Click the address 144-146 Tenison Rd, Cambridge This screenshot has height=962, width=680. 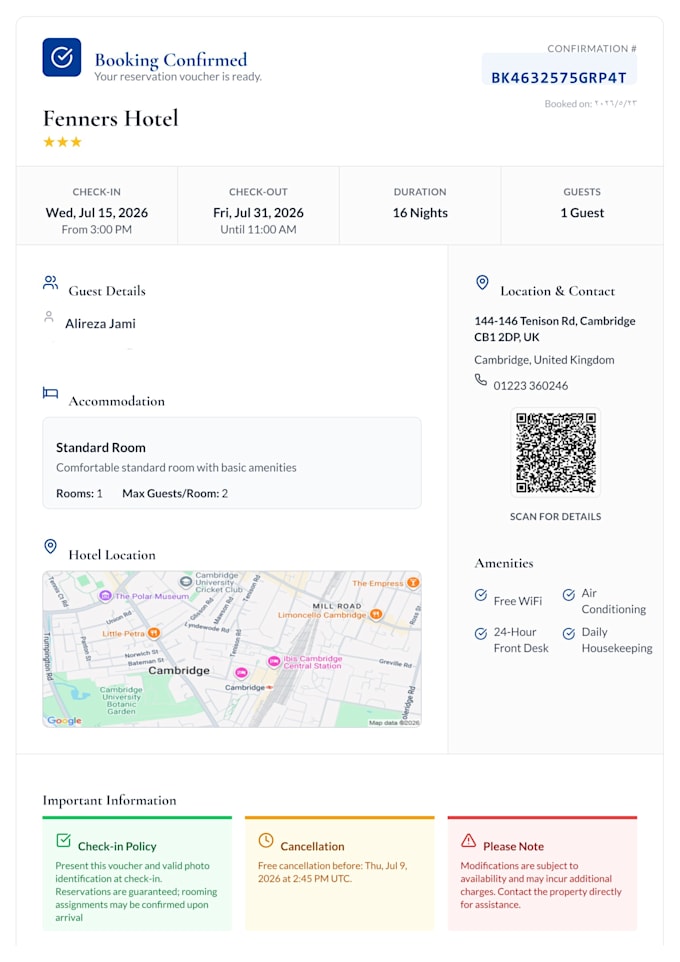coord(555,321)
